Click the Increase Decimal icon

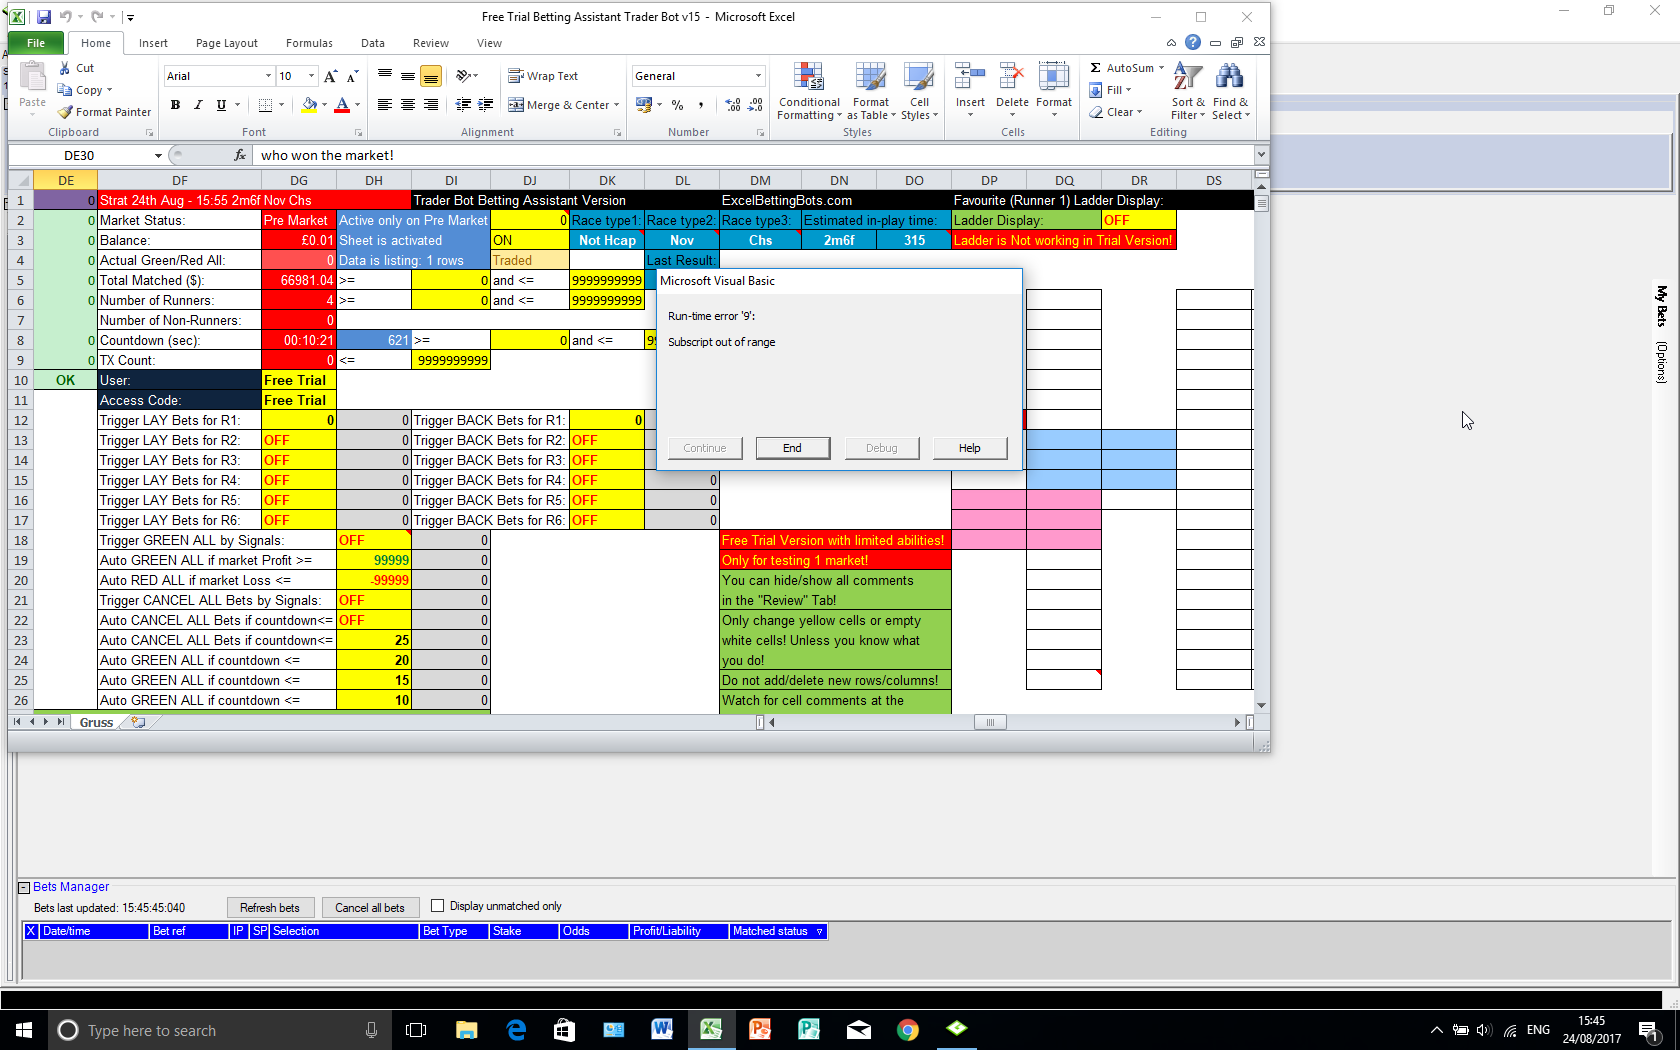point(733,105)
